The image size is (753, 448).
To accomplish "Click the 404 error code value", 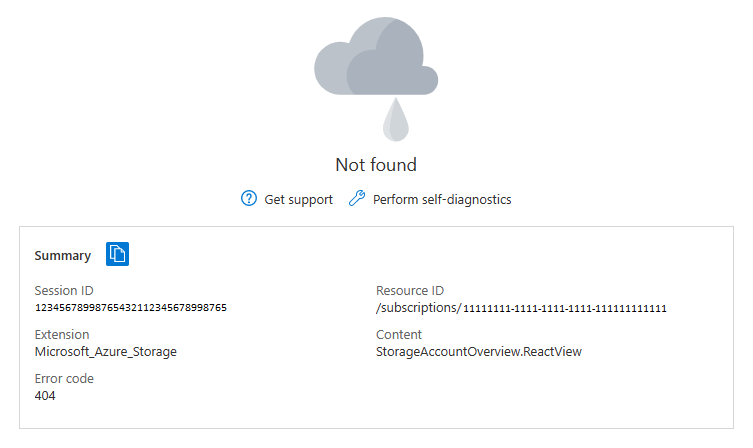I will click(45, 395).
